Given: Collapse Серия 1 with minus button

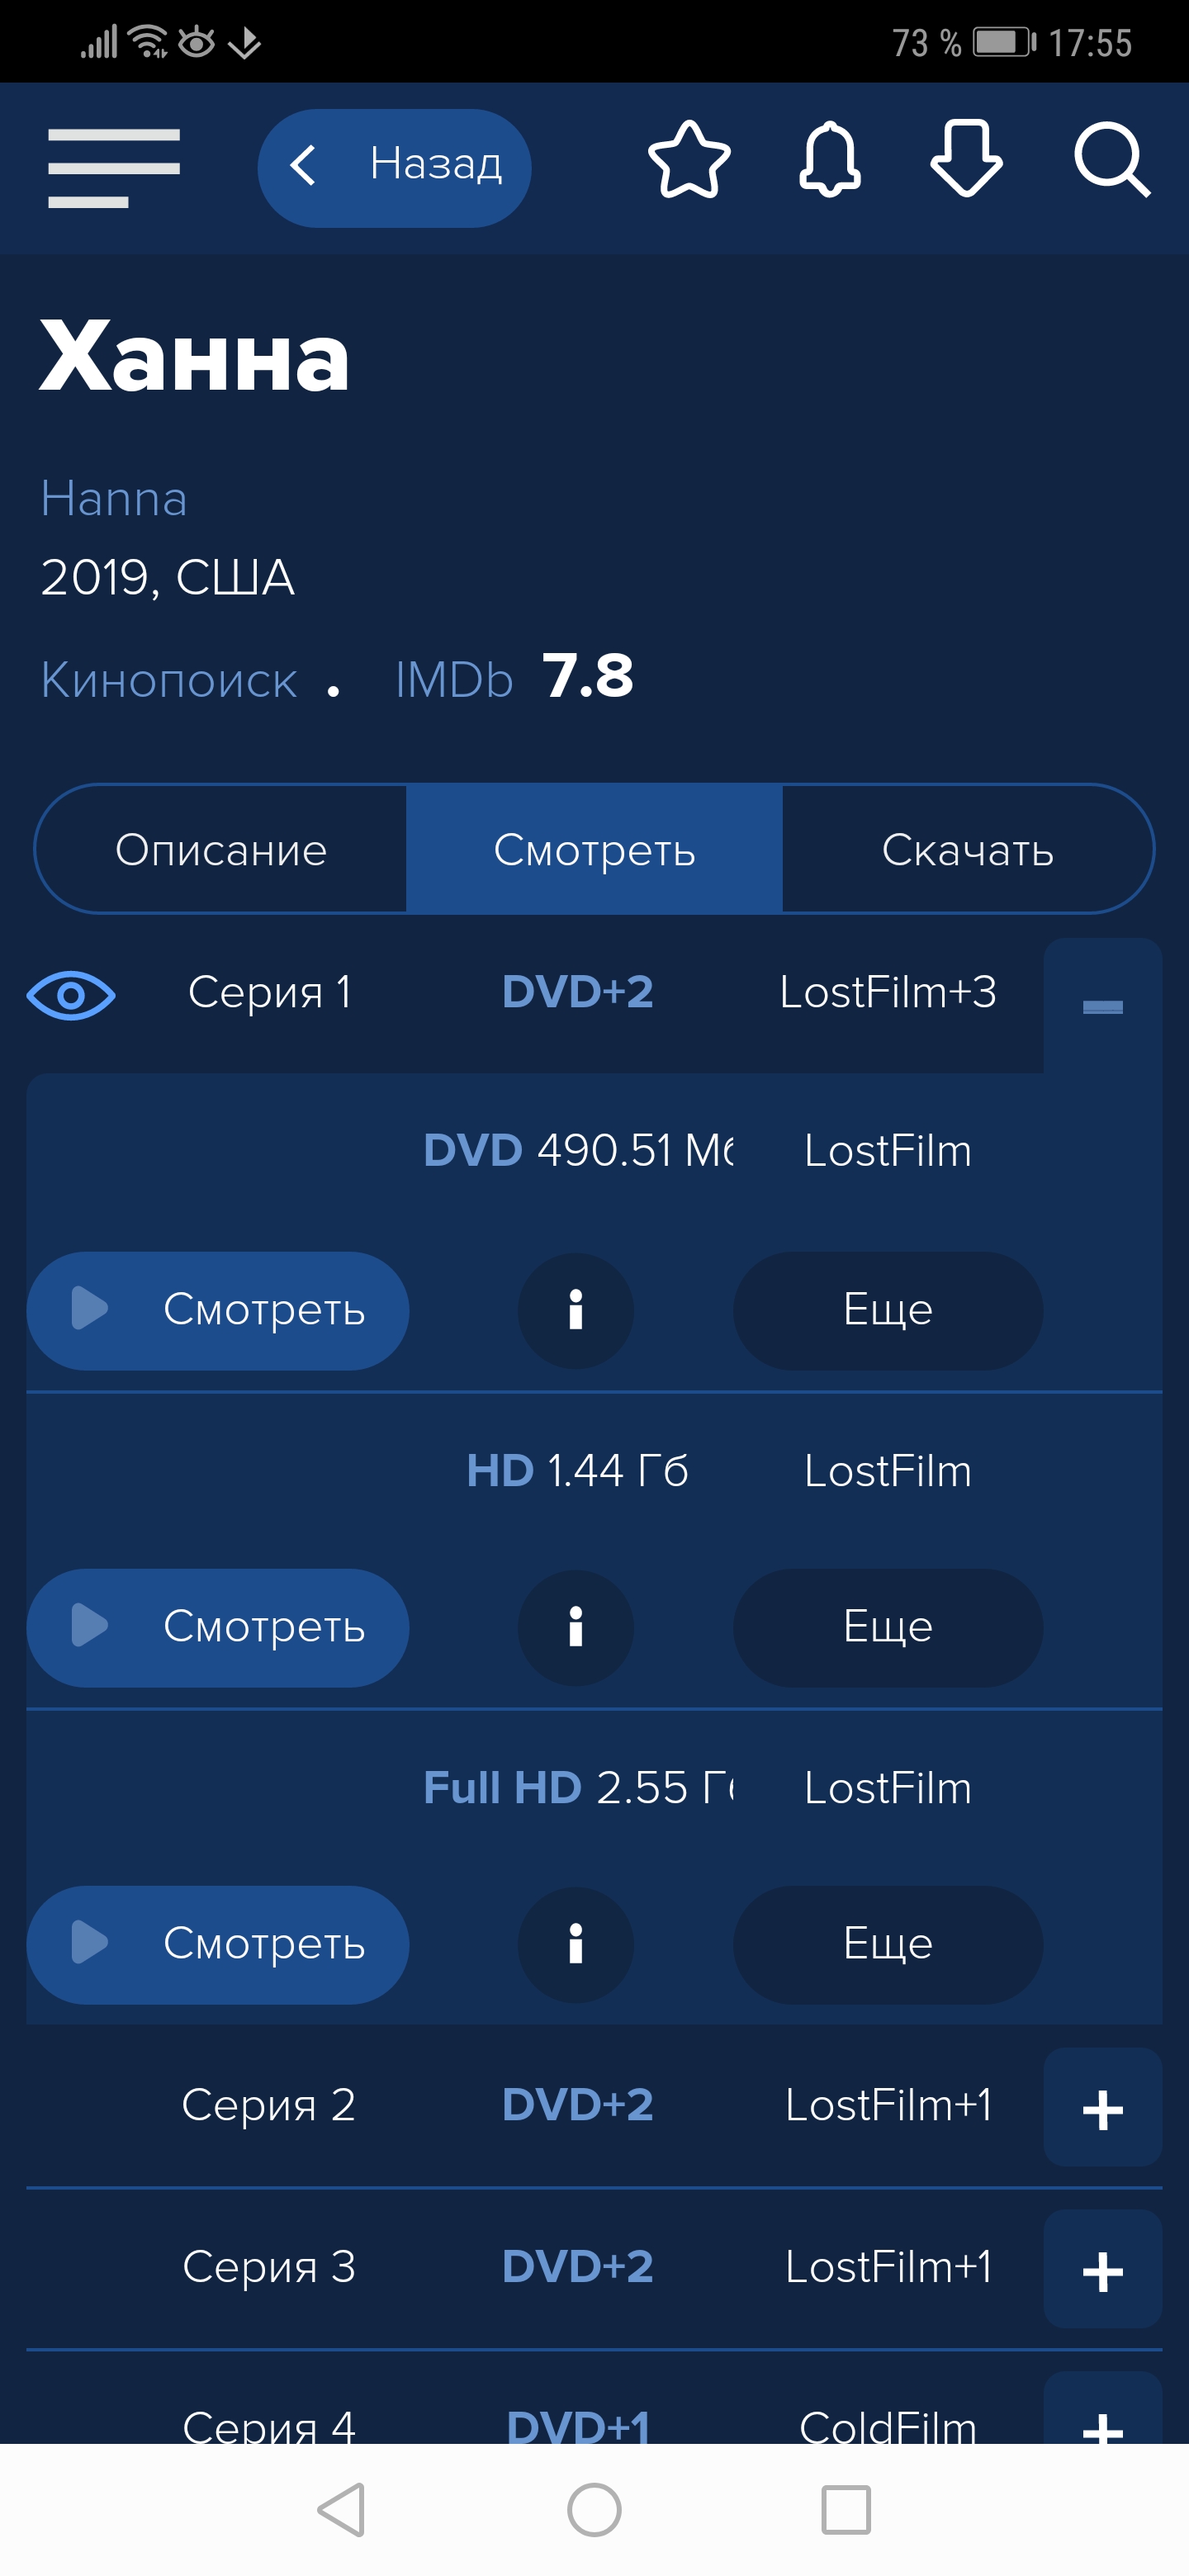Looking at the screenshot, I should pos(1102,1006).
